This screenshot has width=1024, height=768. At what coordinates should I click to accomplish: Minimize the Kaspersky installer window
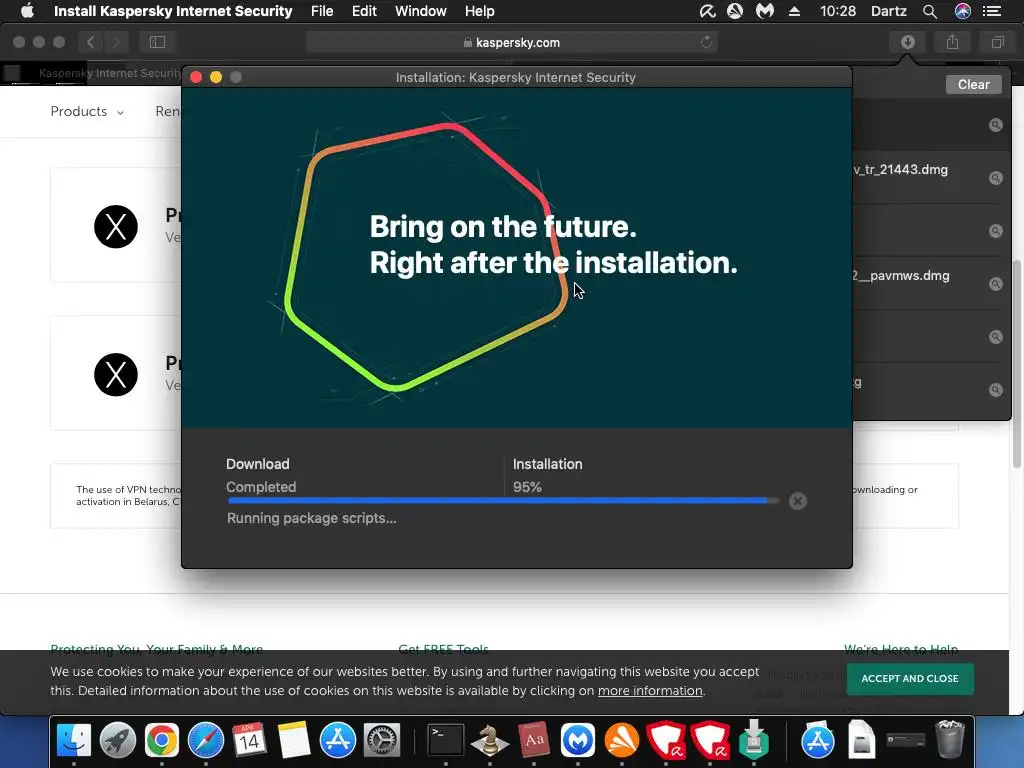[216, 77]
